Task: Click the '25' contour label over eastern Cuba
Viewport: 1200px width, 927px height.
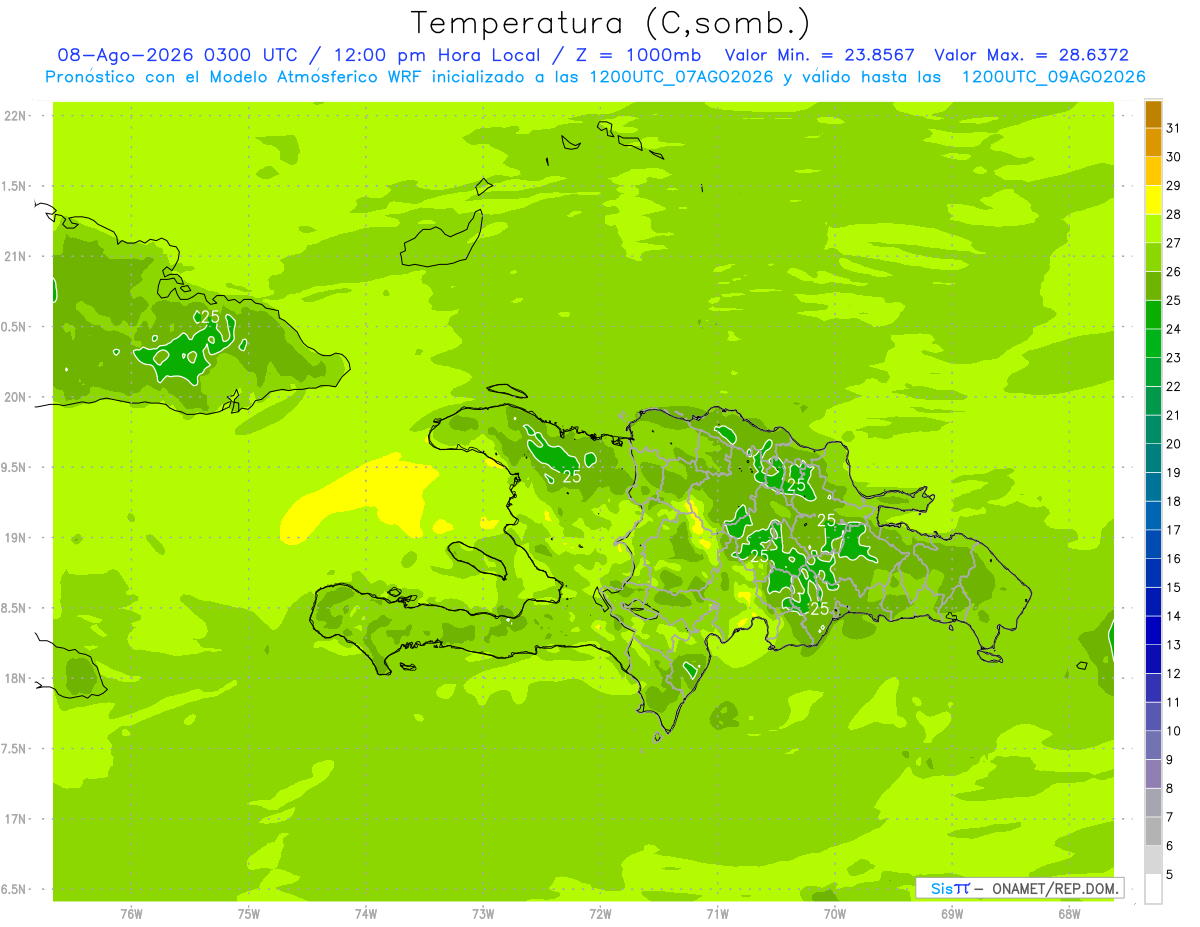Action: (210, 316)
